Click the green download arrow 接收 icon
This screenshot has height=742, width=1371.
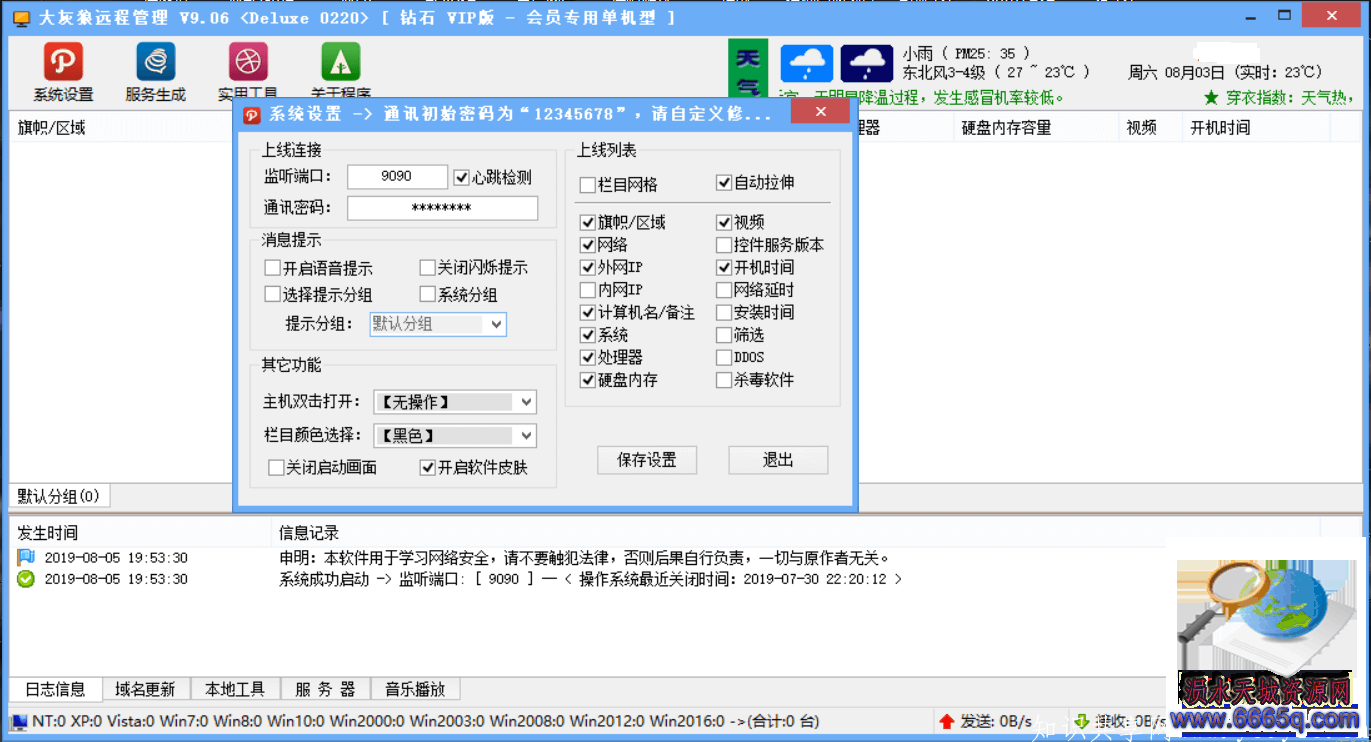pyautogui.click(x=1081, y=721)
